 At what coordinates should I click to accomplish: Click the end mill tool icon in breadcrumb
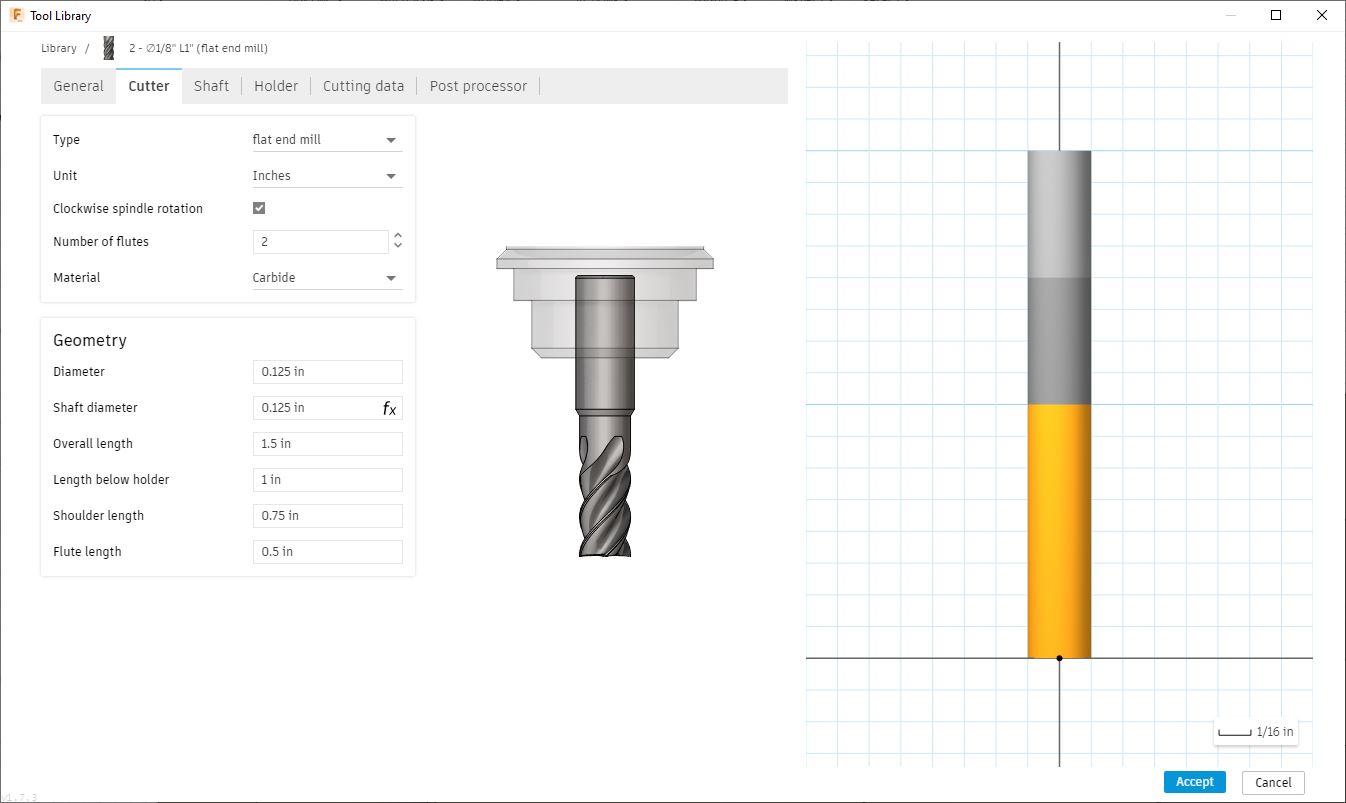coord(108,48)
